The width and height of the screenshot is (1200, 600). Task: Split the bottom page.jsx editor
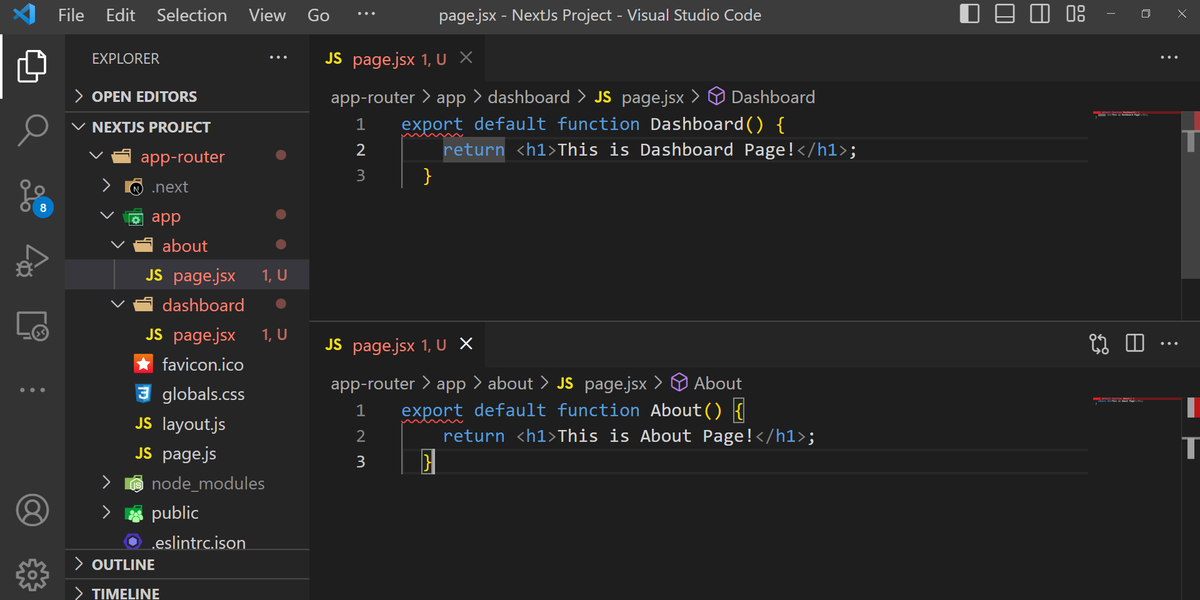[1134, 343]
